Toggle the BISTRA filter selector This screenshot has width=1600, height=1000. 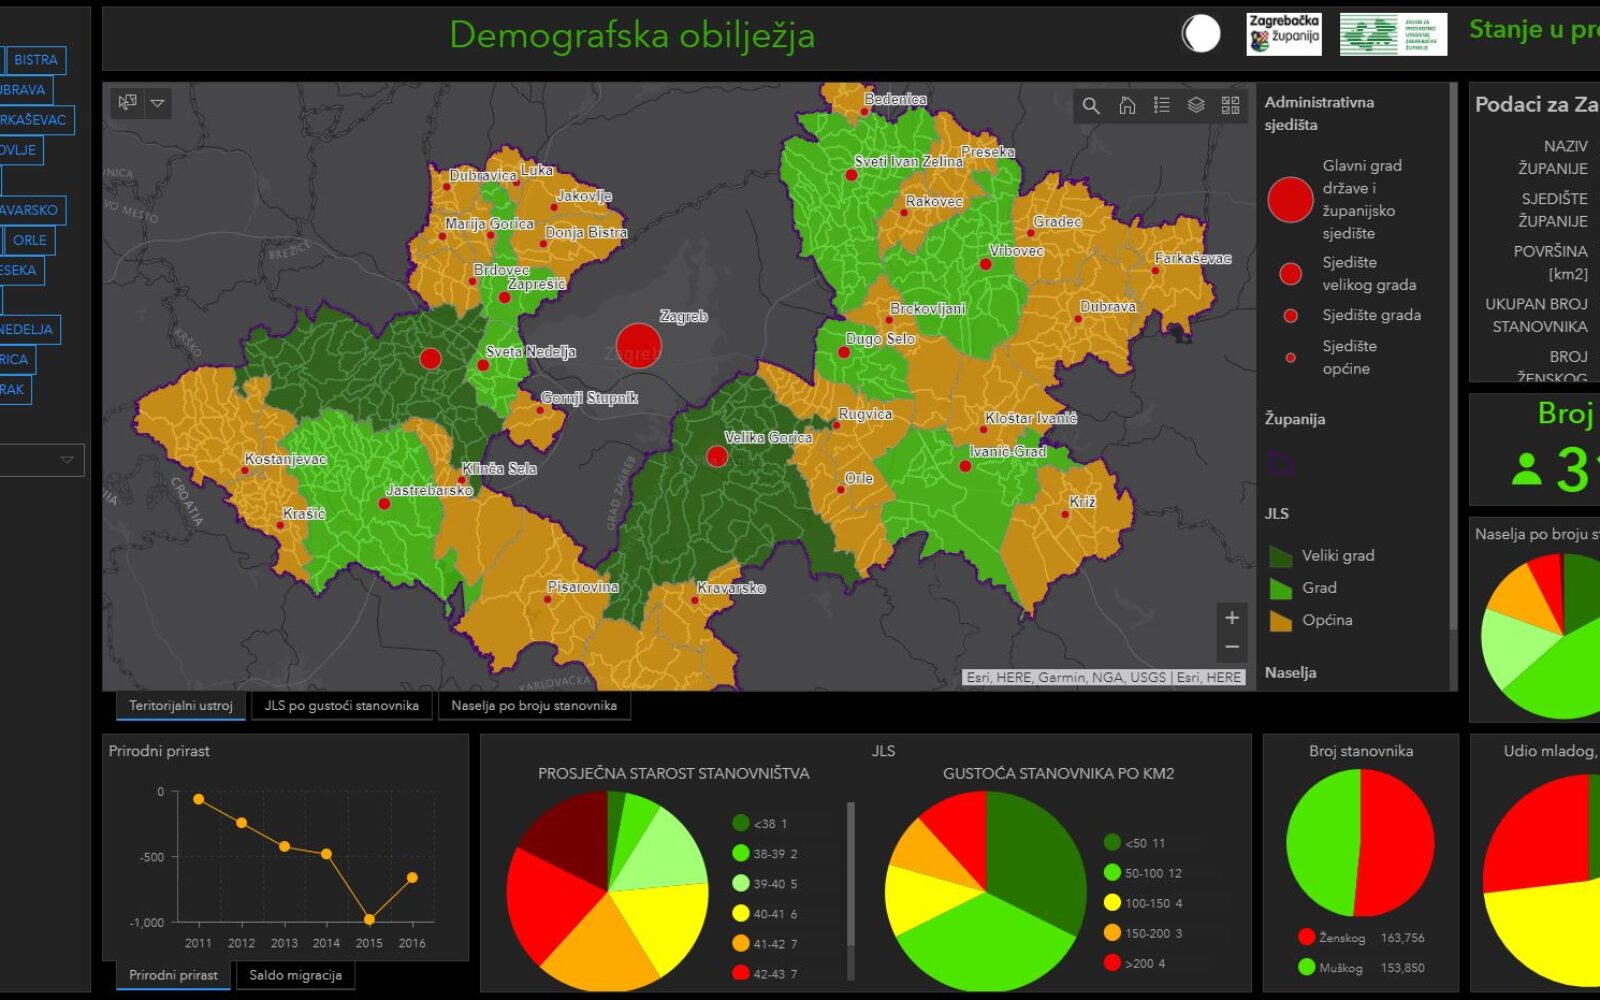point(36,60)
